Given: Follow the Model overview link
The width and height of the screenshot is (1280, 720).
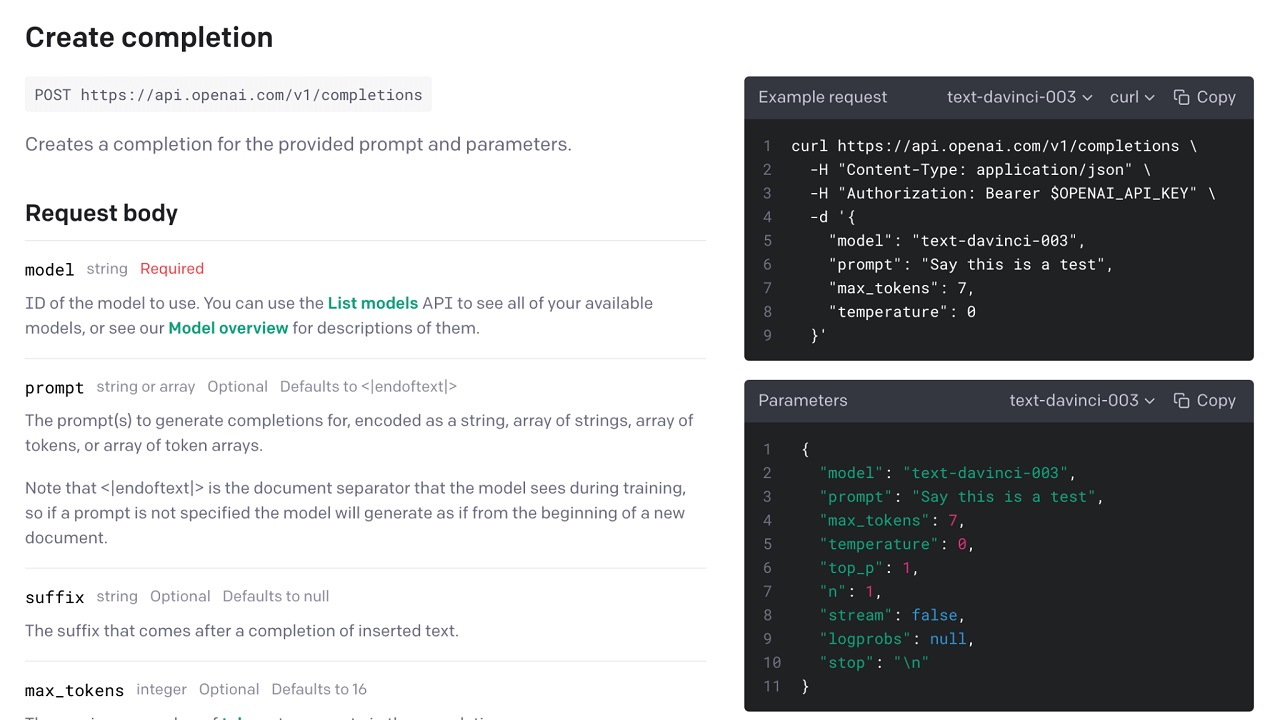Looking at the screenshot, I should (228, 328).
